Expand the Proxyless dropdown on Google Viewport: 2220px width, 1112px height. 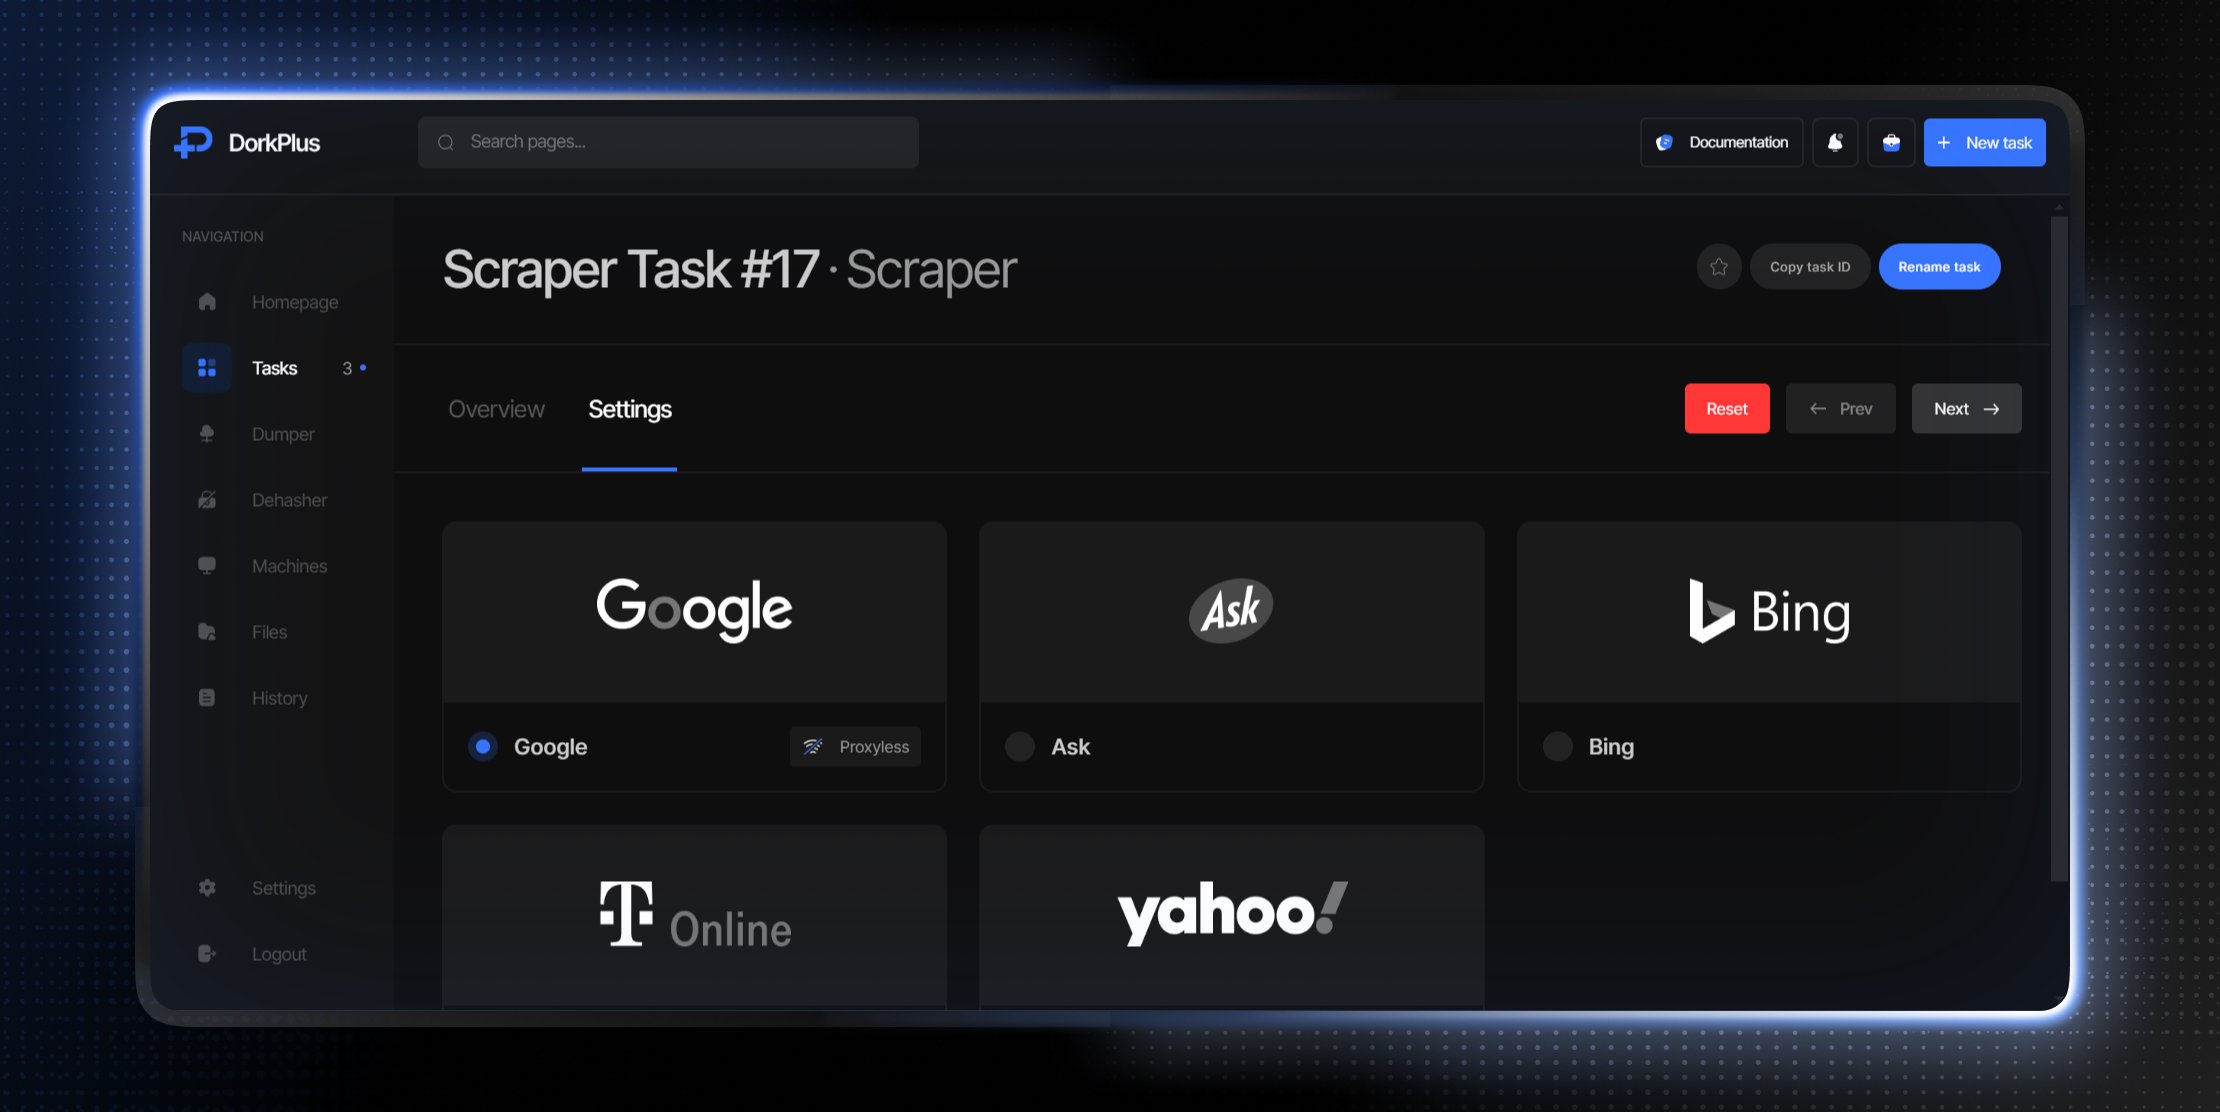(x=855, y=746)
